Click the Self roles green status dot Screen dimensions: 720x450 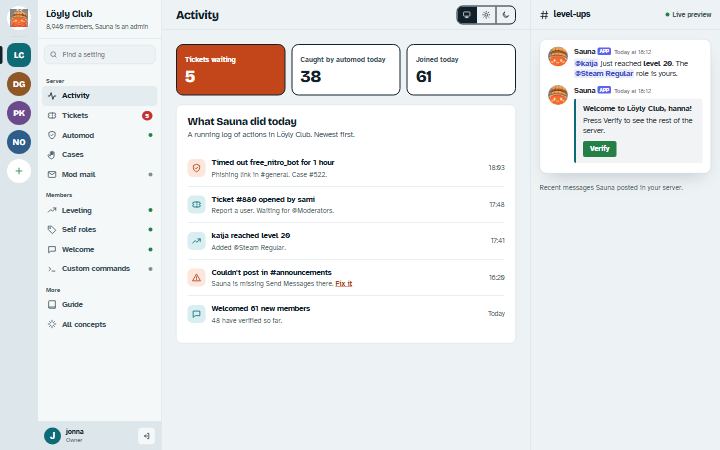pos(150,229)
